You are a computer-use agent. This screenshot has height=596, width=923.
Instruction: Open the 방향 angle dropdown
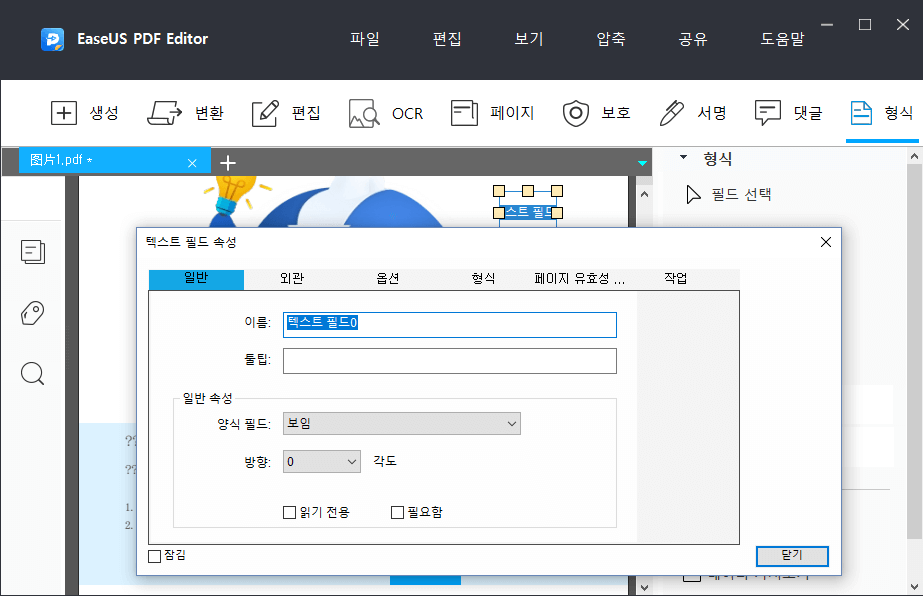(321, 461)
